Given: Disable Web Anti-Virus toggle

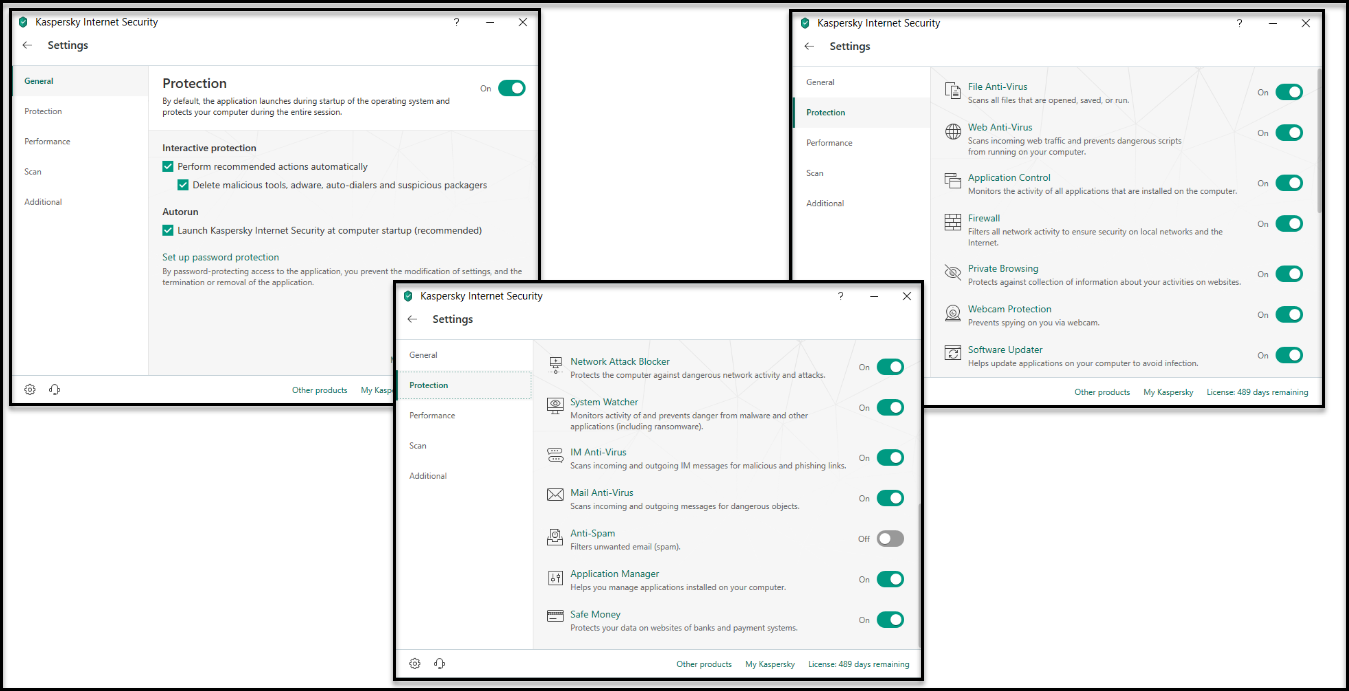Looking at the screenshot, I should click(1289, 132).
